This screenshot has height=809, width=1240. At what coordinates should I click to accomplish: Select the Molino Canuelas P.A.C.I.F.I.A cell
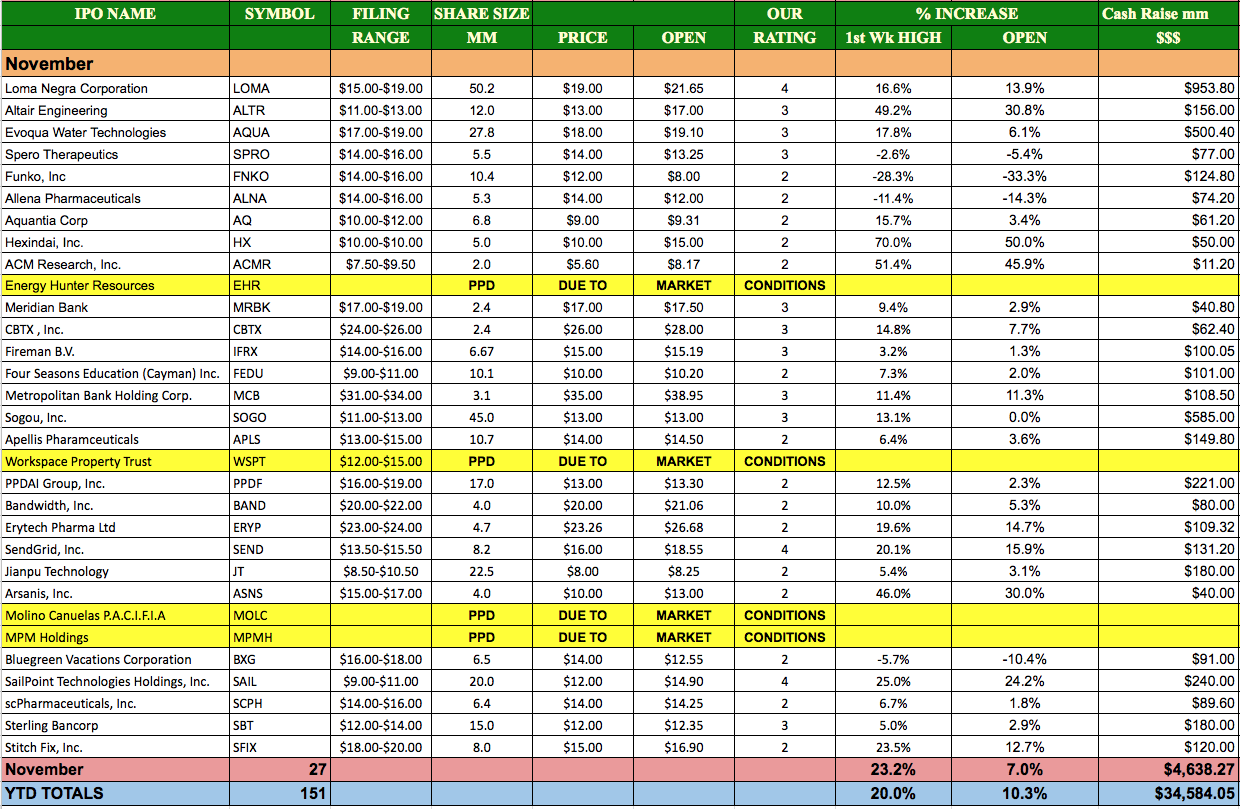coord(115,616)
